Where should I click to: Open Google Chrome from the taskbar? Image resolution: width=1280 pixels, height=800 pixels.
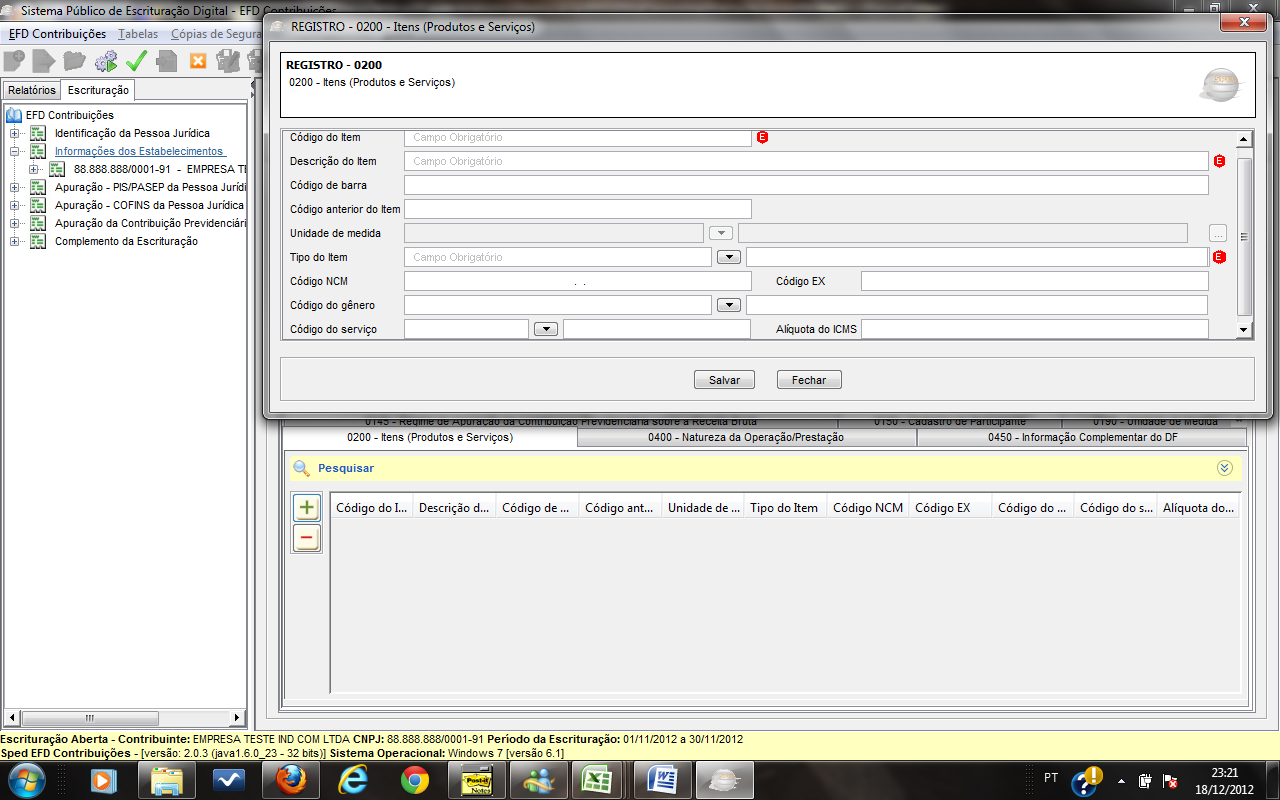tap(414, 779)
